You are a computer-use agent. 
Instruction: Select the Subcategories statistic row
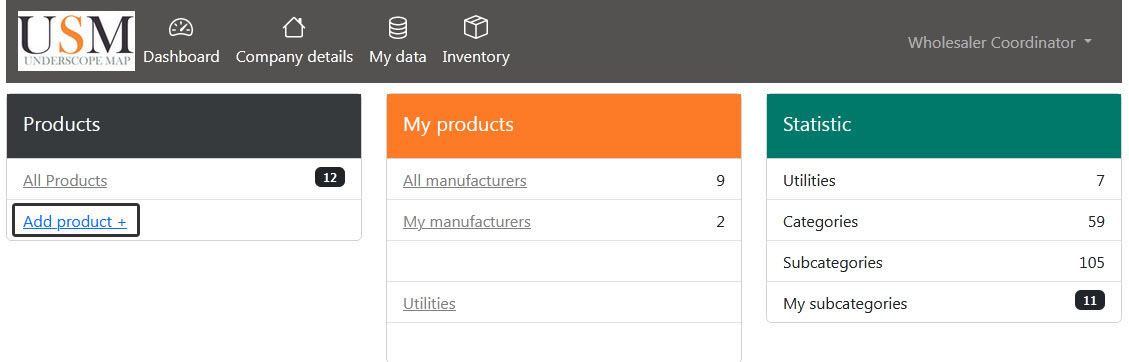[944, 263]
